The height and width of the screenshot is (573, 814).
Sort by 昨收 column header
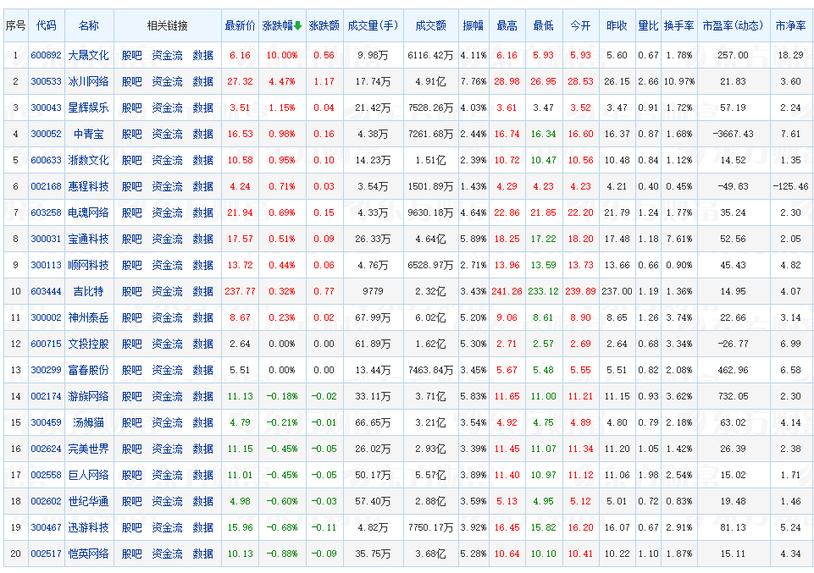(x=617, y=25)
